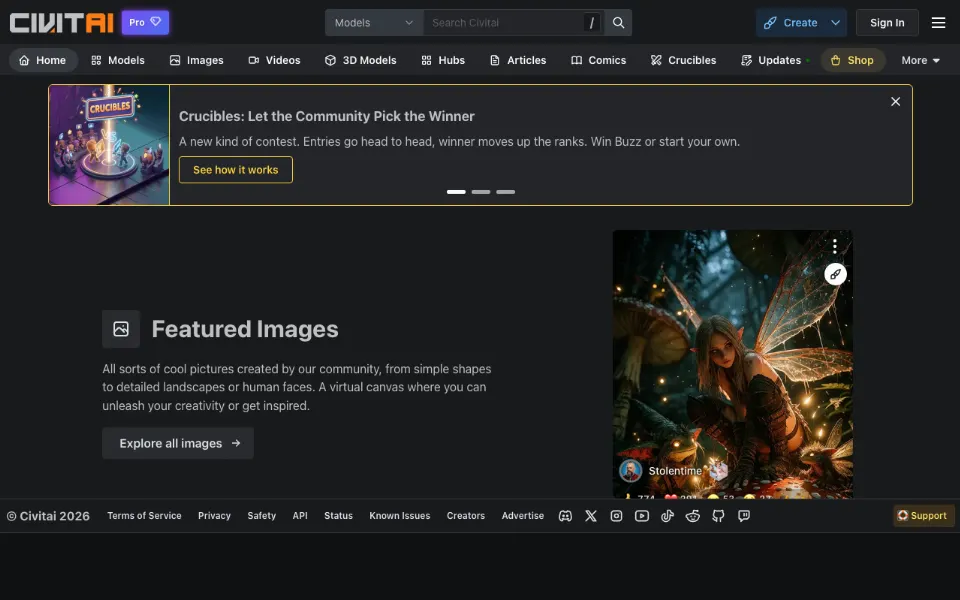Select the third banner carousel indicator

[x=505, y=192]
